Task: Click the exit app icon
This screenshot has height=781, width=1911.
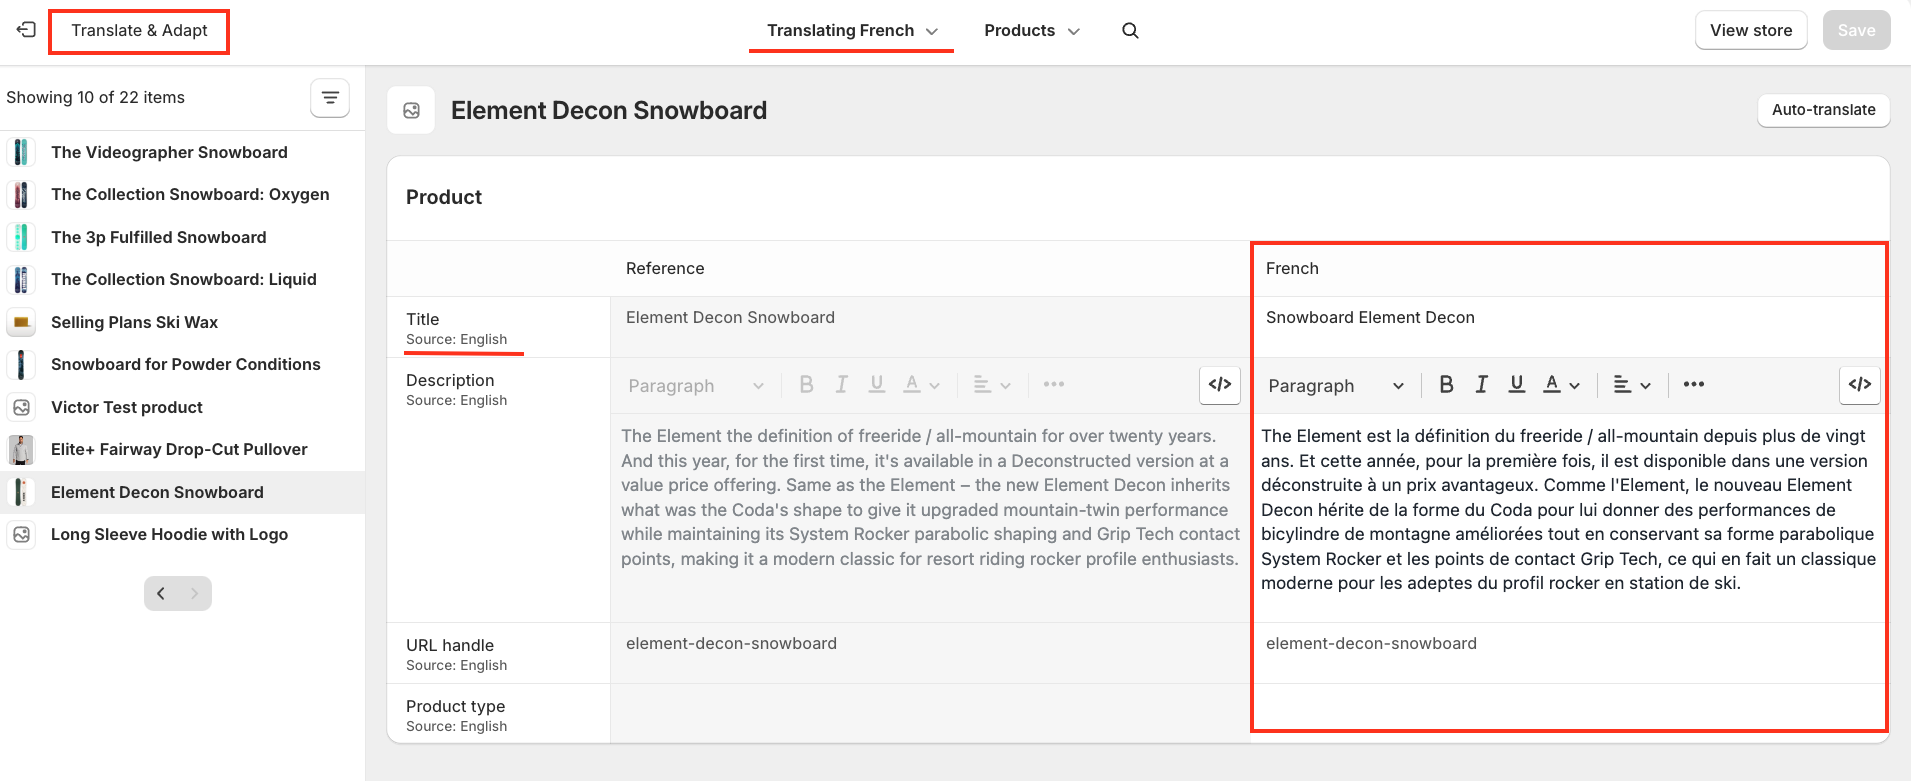Action: click(26, 30)
